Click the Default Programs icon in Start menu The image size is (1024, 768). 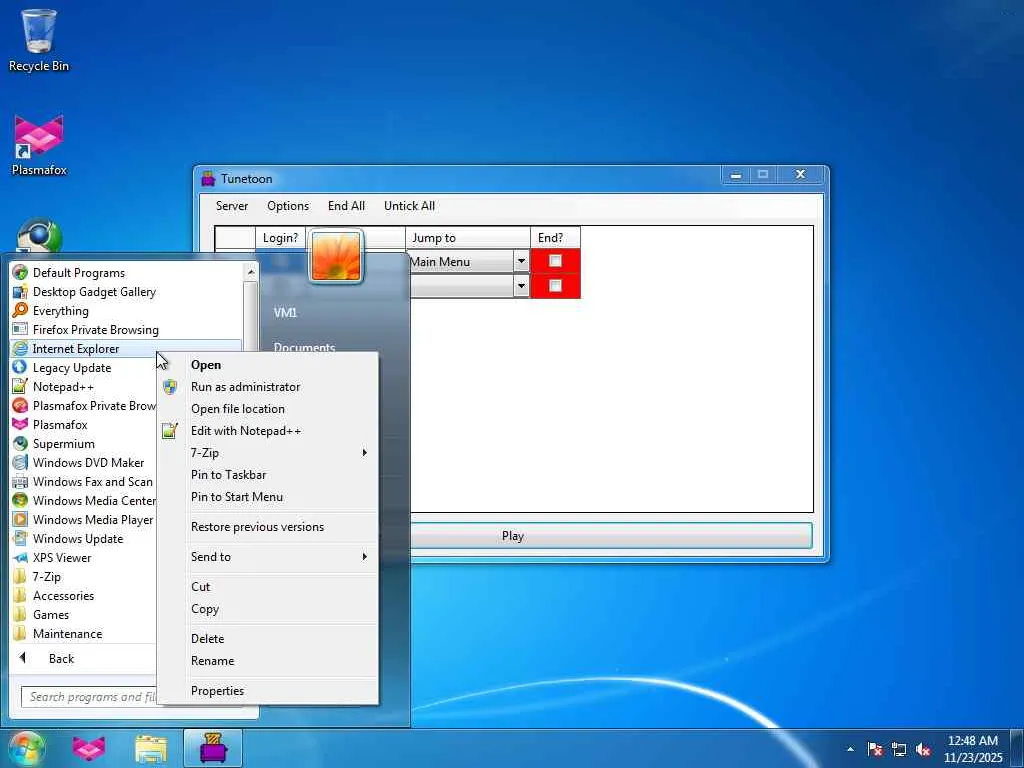click(20, 272)
